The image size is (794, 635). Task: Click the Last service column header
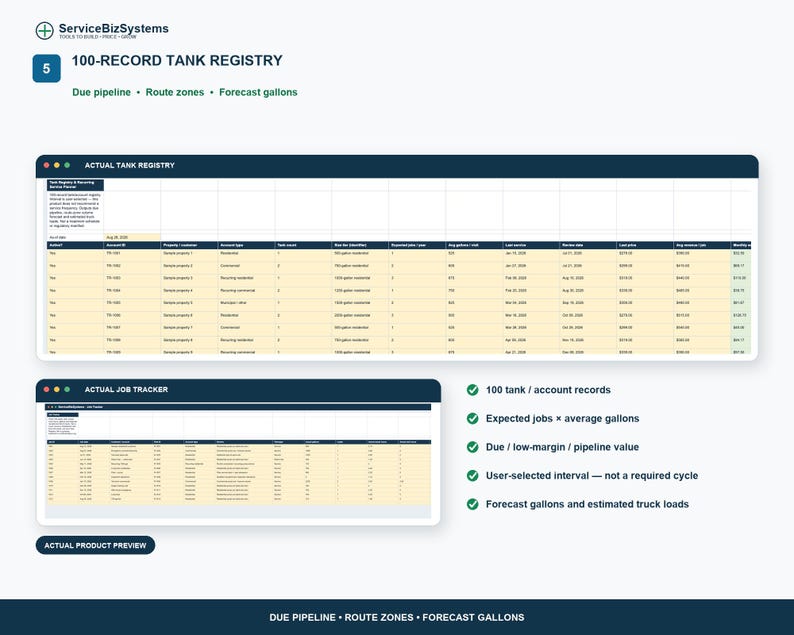[x=531, y=245]
